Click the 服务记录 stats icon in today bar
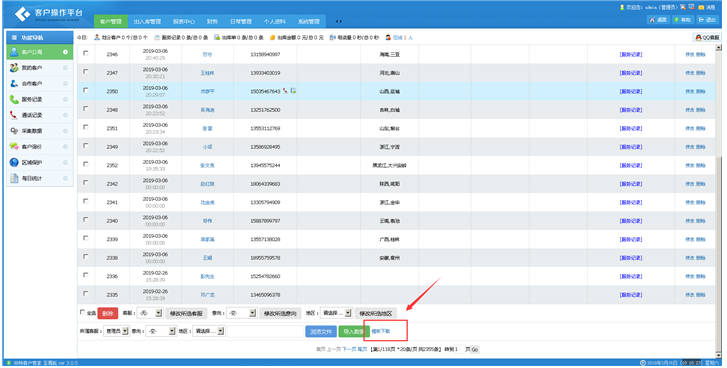727x368 pixels. pos(157,38)
